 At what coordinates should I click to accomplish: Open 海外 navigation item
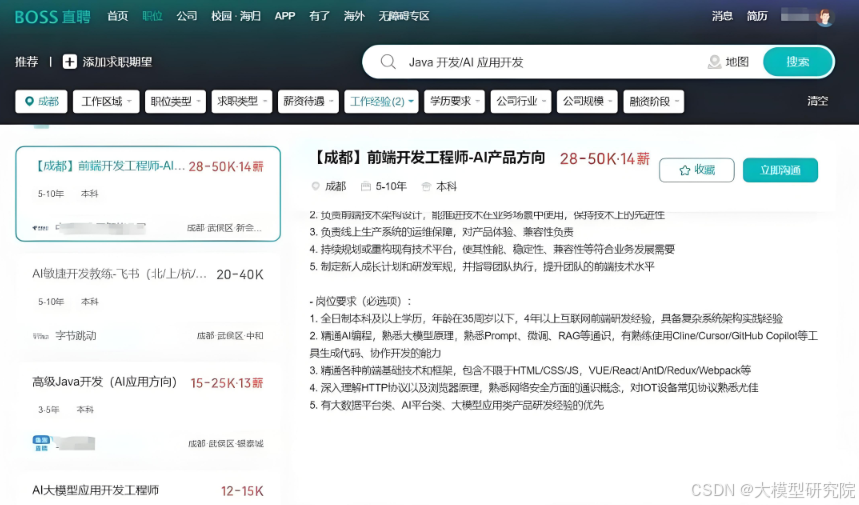point(354,16)
